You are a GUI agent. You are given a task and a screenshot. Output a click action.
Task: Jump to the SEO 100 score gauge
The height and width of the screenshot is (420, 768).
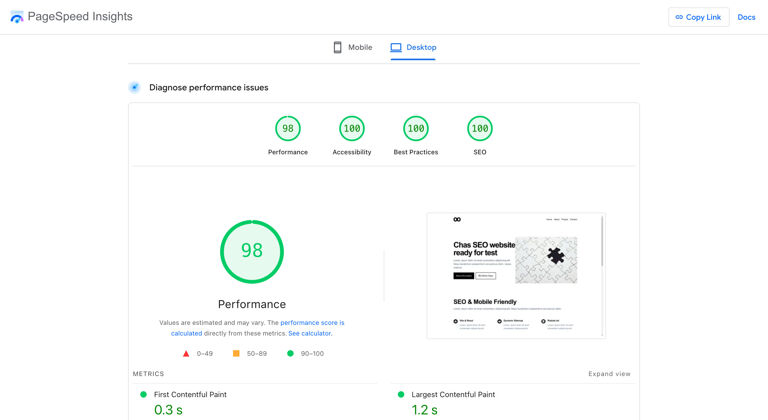pos(480,128)
